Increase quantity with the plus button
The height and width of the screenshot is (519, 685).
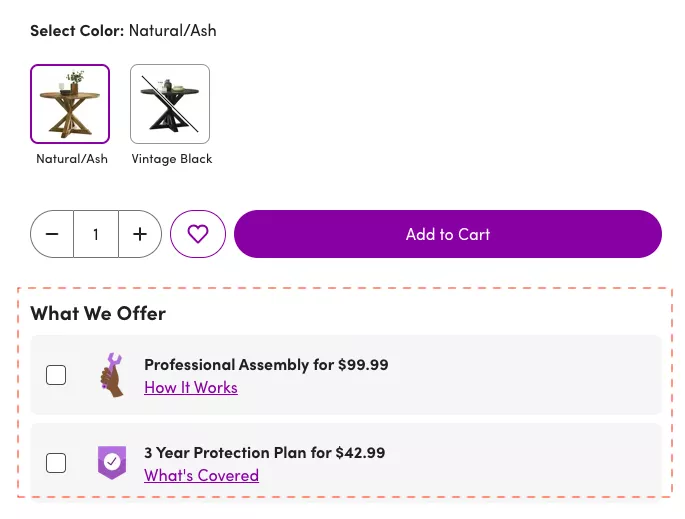(x=140, y=234)
